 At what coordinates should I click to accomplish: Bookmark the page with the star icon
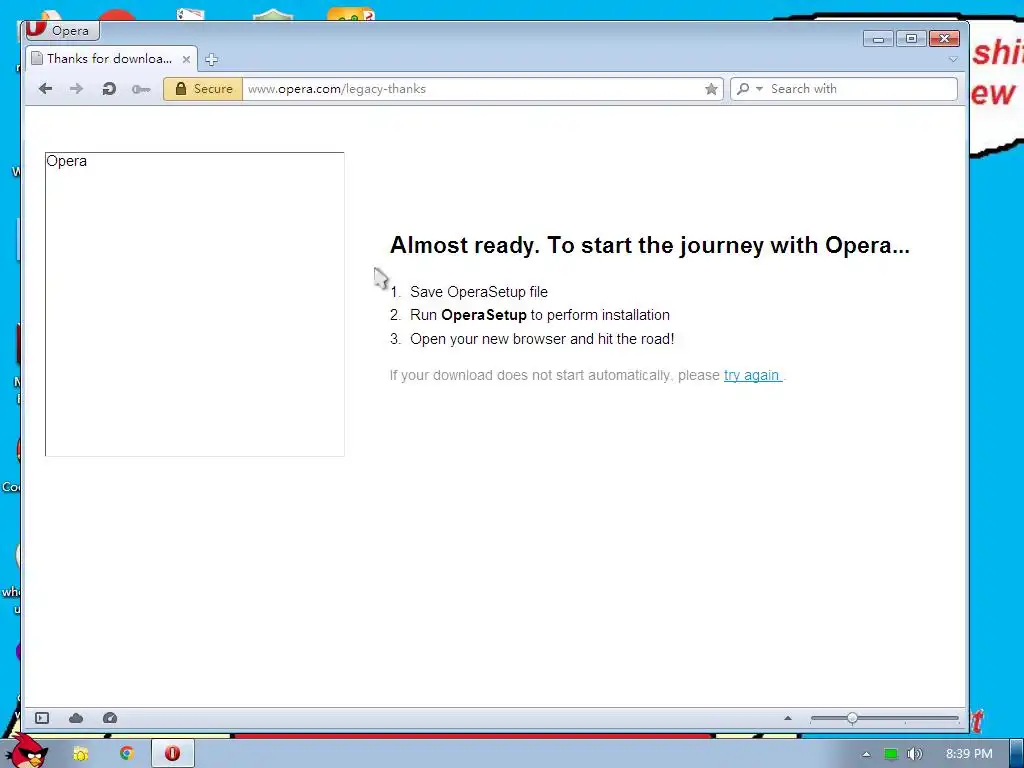tap(711, 89)
